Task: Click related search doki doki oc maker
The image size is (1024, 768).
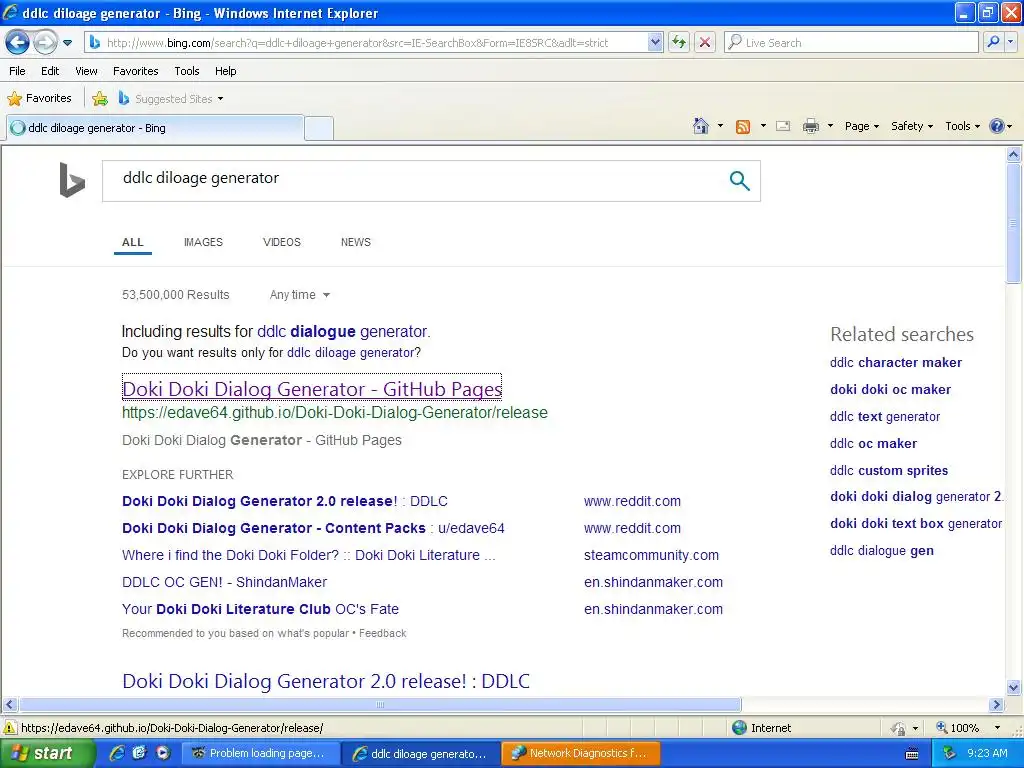Action: 890,390
